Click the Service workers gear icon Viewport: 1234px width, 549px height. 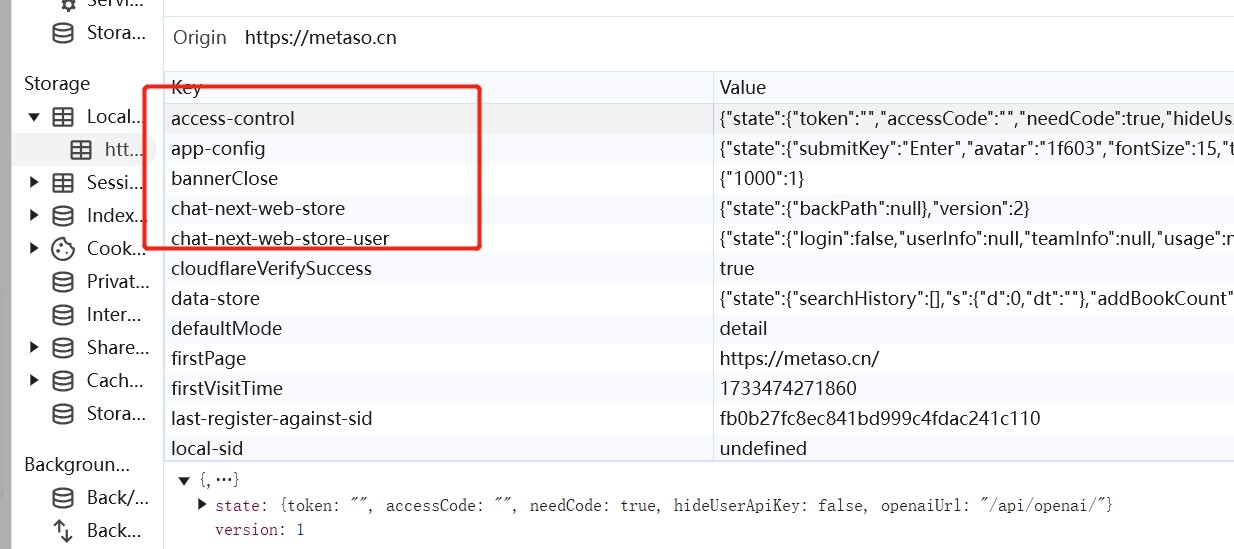click(x=68, y=4)
